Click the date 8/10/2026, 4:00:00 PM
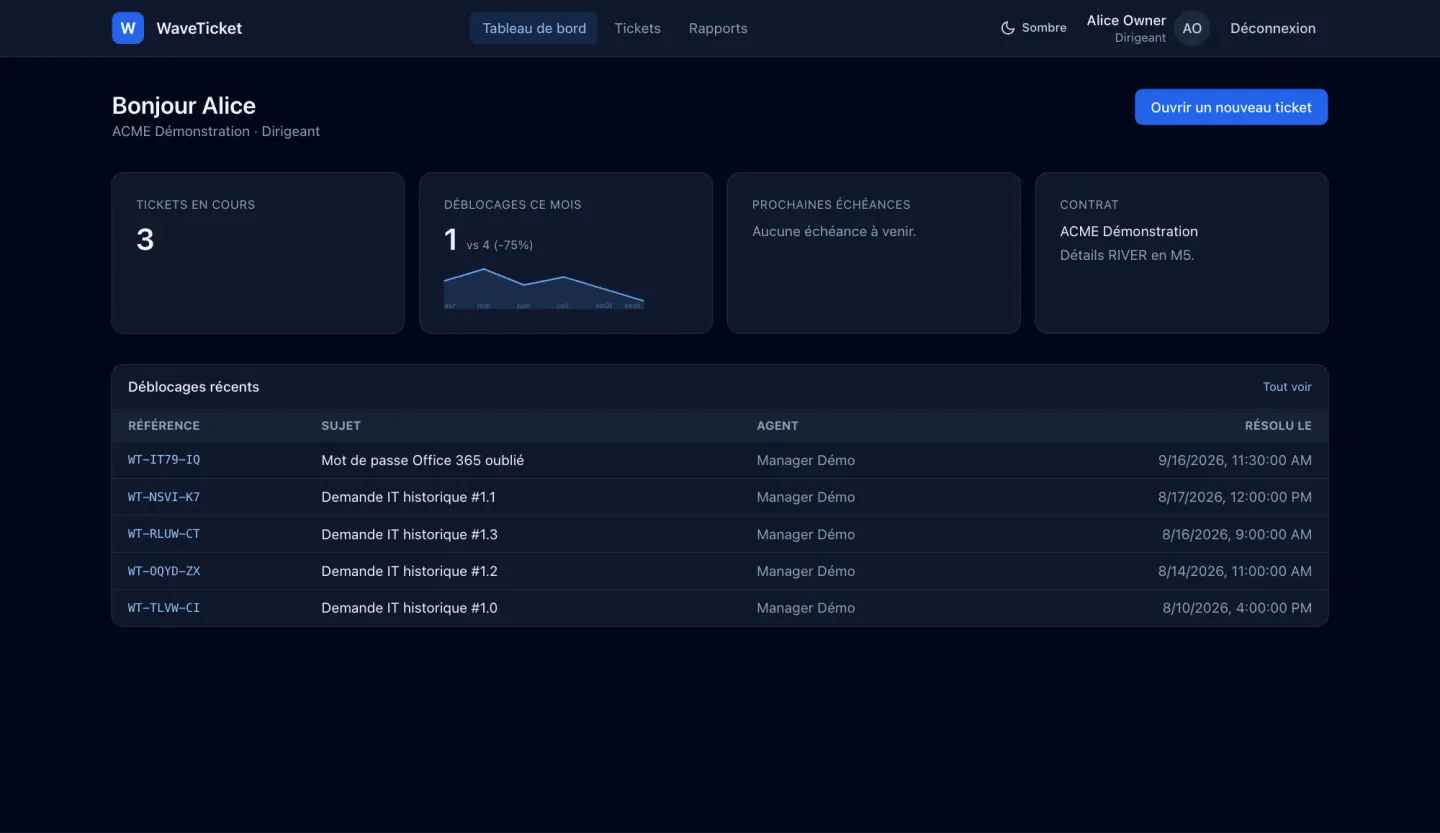Screen dimensions: 1440x833 [x=1237, y=608]
